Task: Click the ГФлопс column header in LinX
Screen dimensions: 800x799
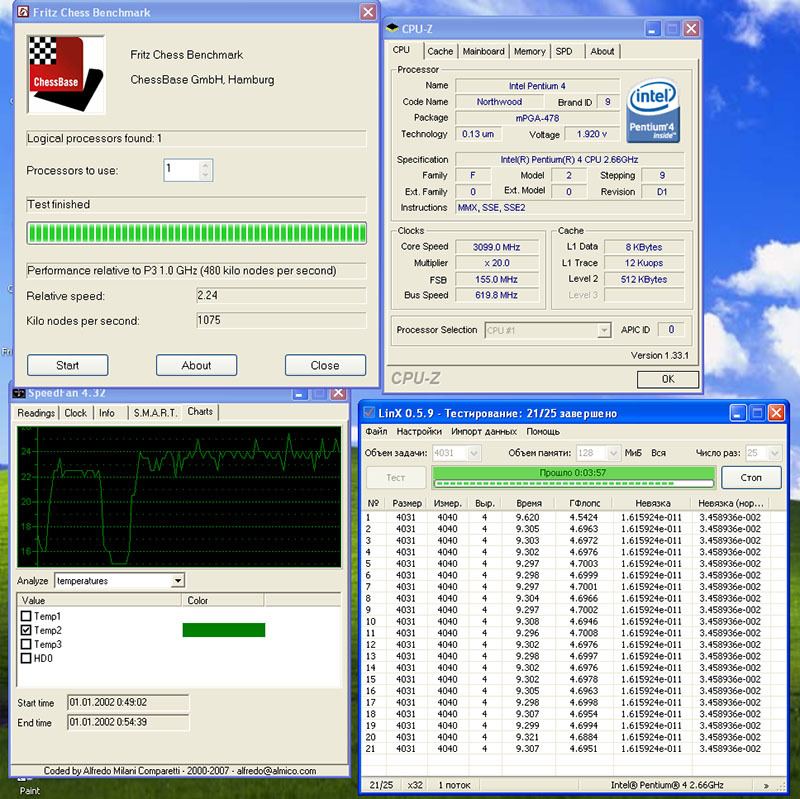Action: coord(584,503)
